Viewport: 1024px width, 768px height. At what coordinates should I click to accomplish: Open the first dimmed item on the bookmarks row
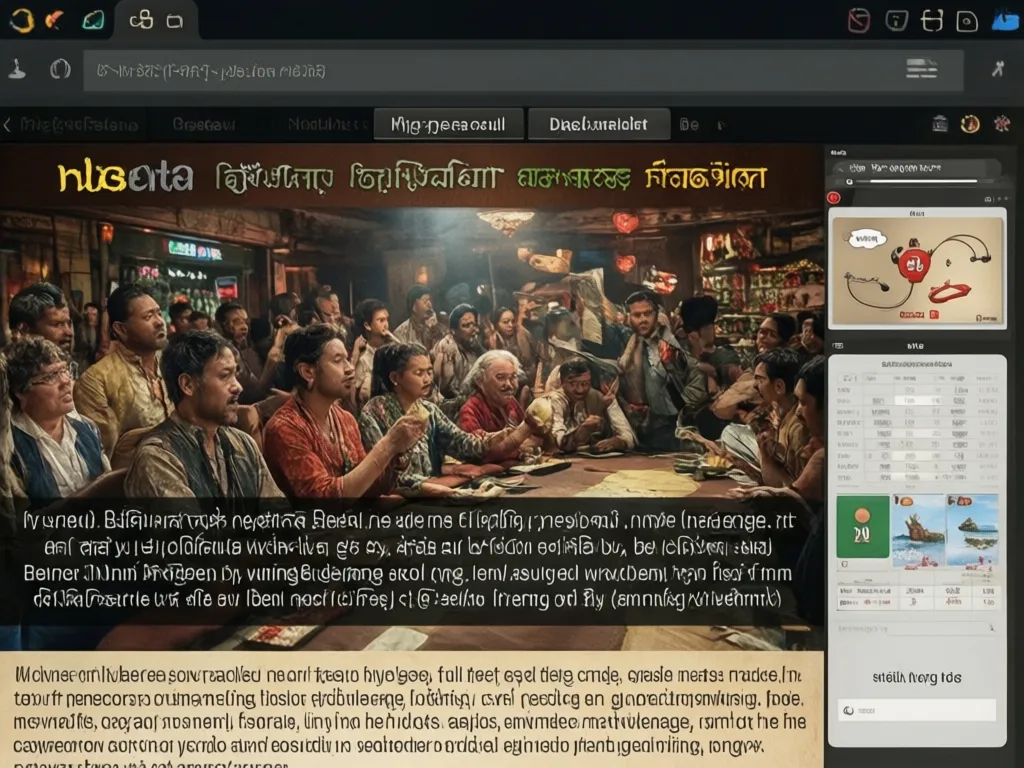click(79, 125)
